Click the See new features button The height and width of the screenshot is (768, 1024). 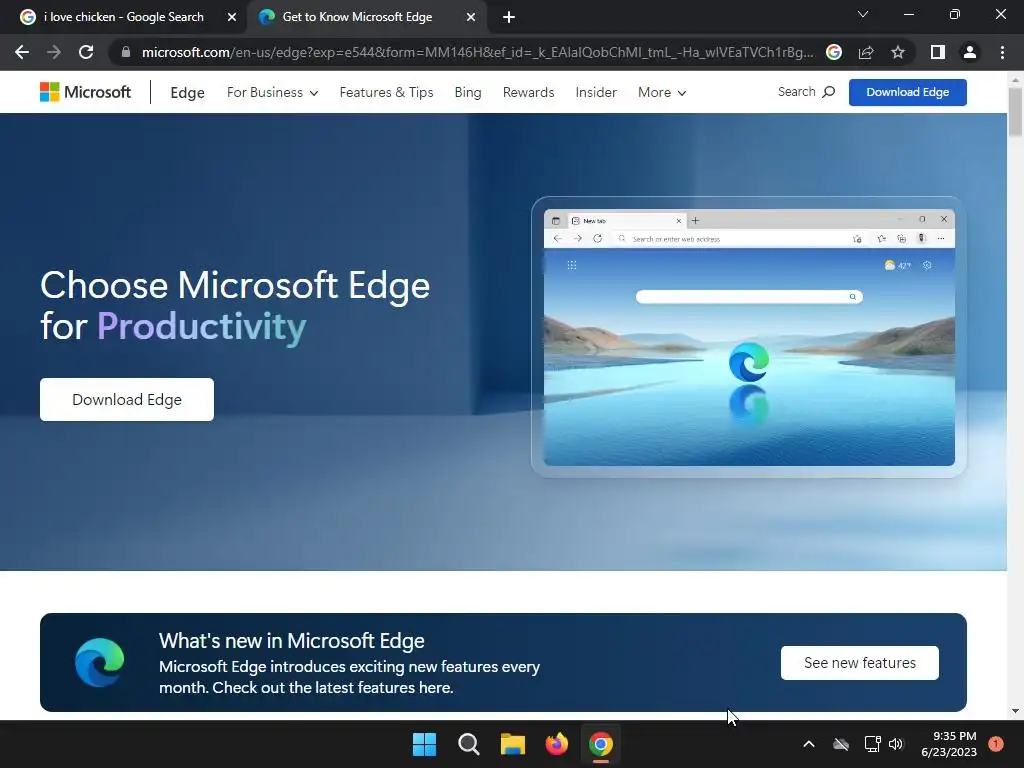tap(859, 663)
